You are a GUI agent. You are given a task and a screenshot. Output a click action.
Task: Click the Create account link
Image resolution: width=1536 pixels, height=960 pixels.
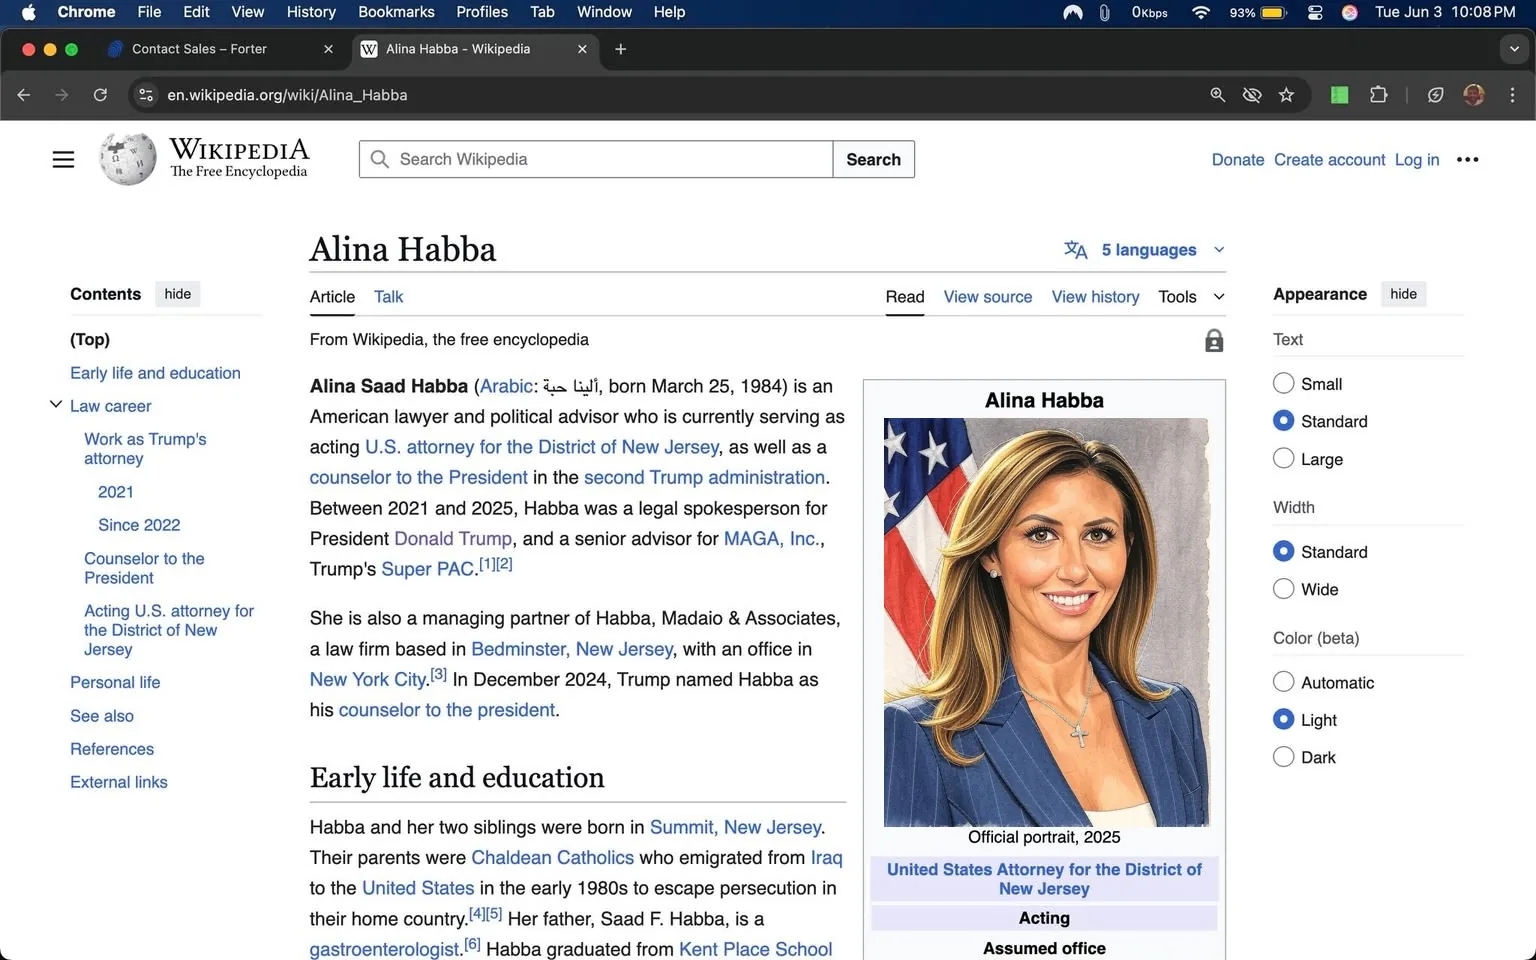pyautogui.click(x=1329, y=159)
